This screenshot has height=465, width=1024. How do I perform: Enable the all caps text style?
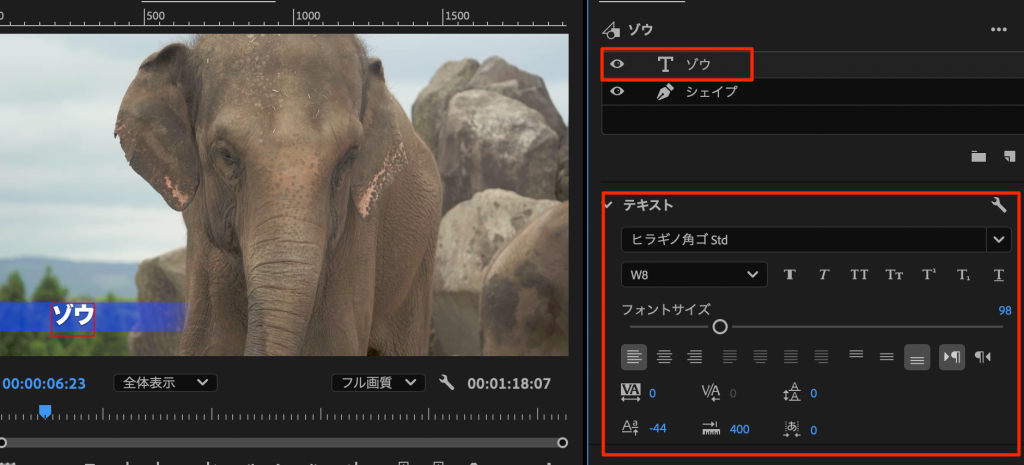[x=859, y=274]
